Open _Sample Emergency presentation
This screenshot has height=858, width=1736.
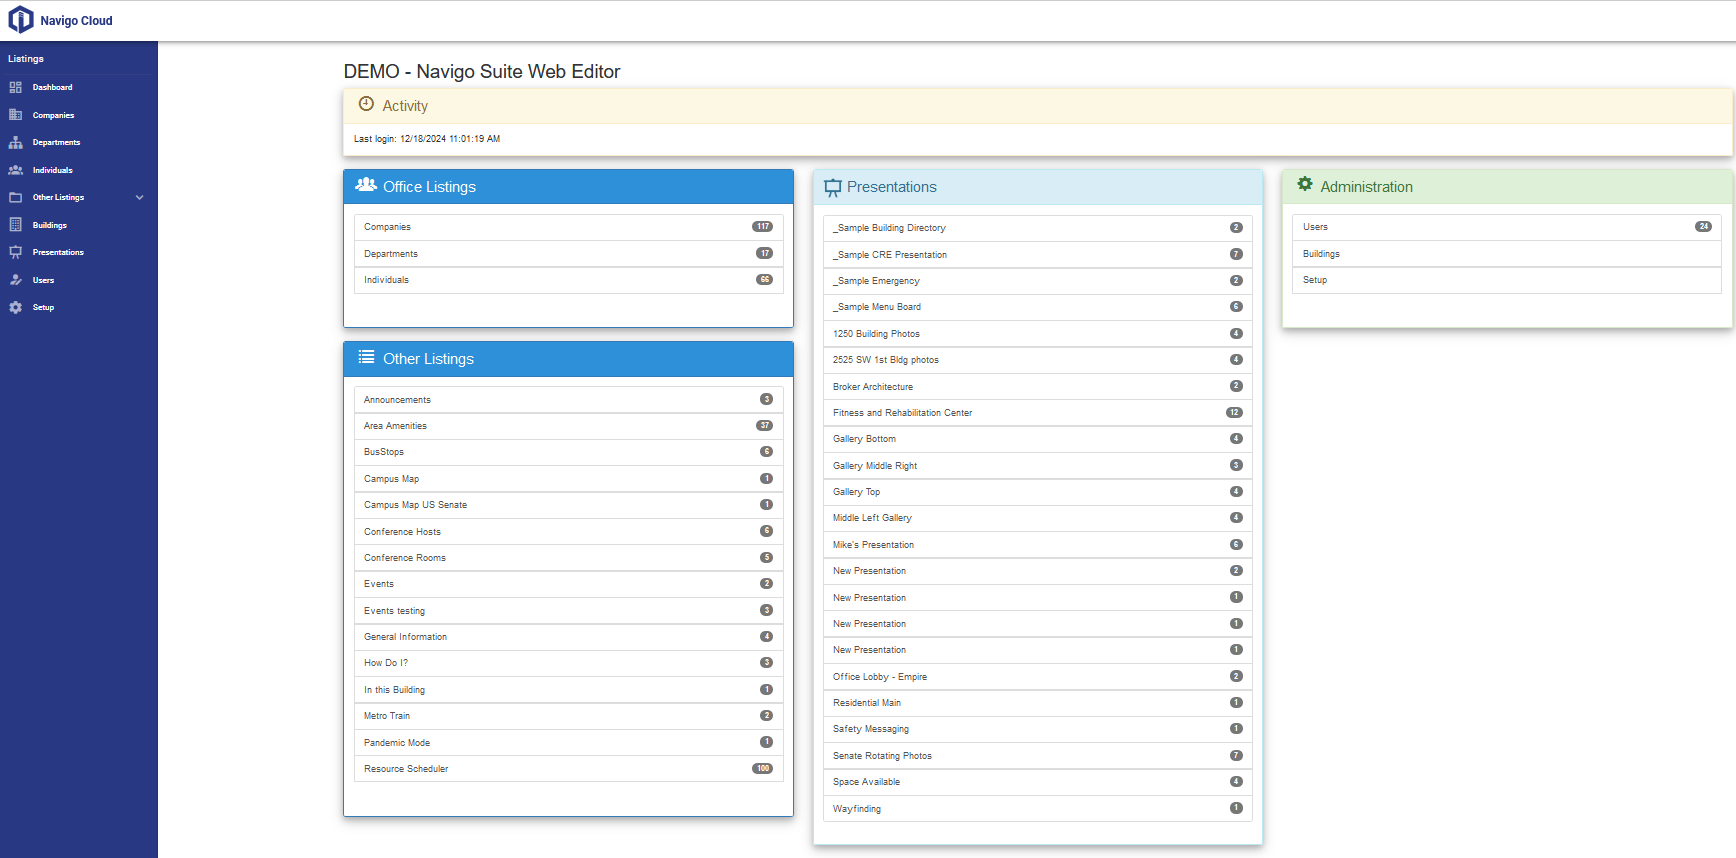point(1038,281)
